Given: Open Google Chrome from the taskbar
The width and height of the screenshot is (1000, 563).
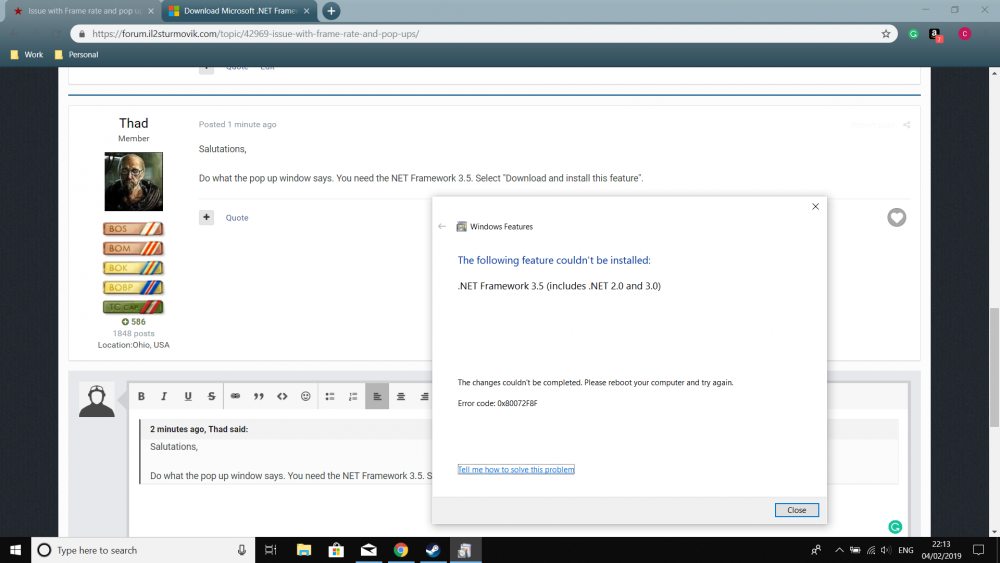Looking at the screenshot, I should coord(401,550).
